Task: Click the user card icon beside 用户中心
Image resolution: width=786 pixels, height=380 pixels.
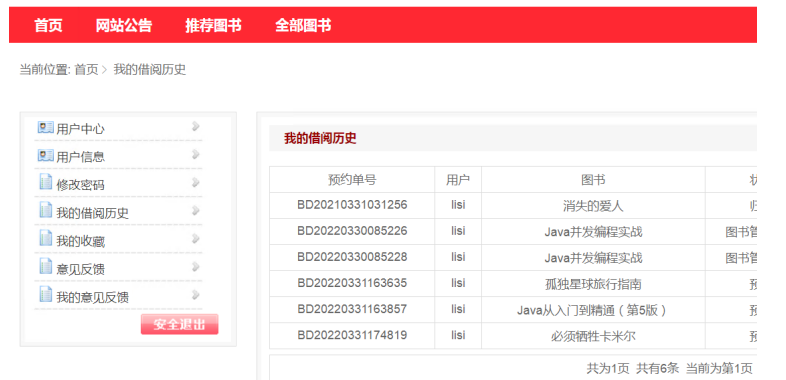Action: 45,127
